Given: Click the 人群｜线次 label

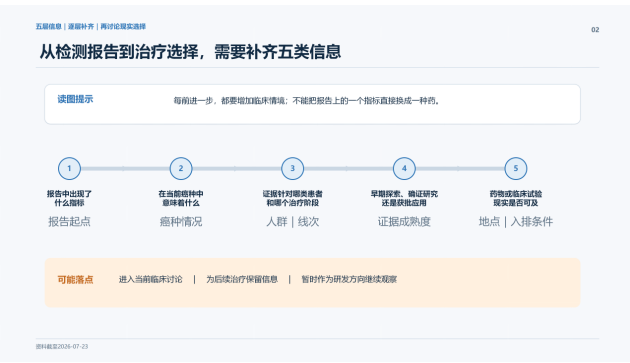Looking at the screenshot, I should click(292, 221).
